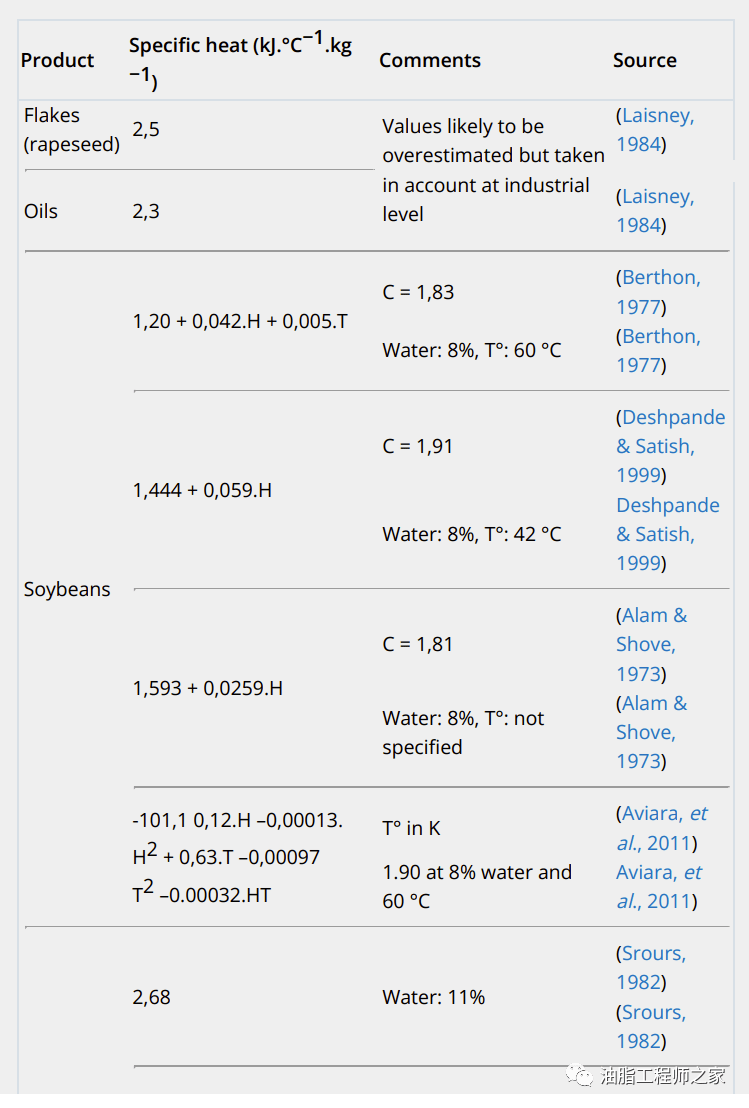Open Laisney, 1984 link in Flakes row
Image resolution: width=749 pixels, height=1108 pixels.
[x=655, y=130]
